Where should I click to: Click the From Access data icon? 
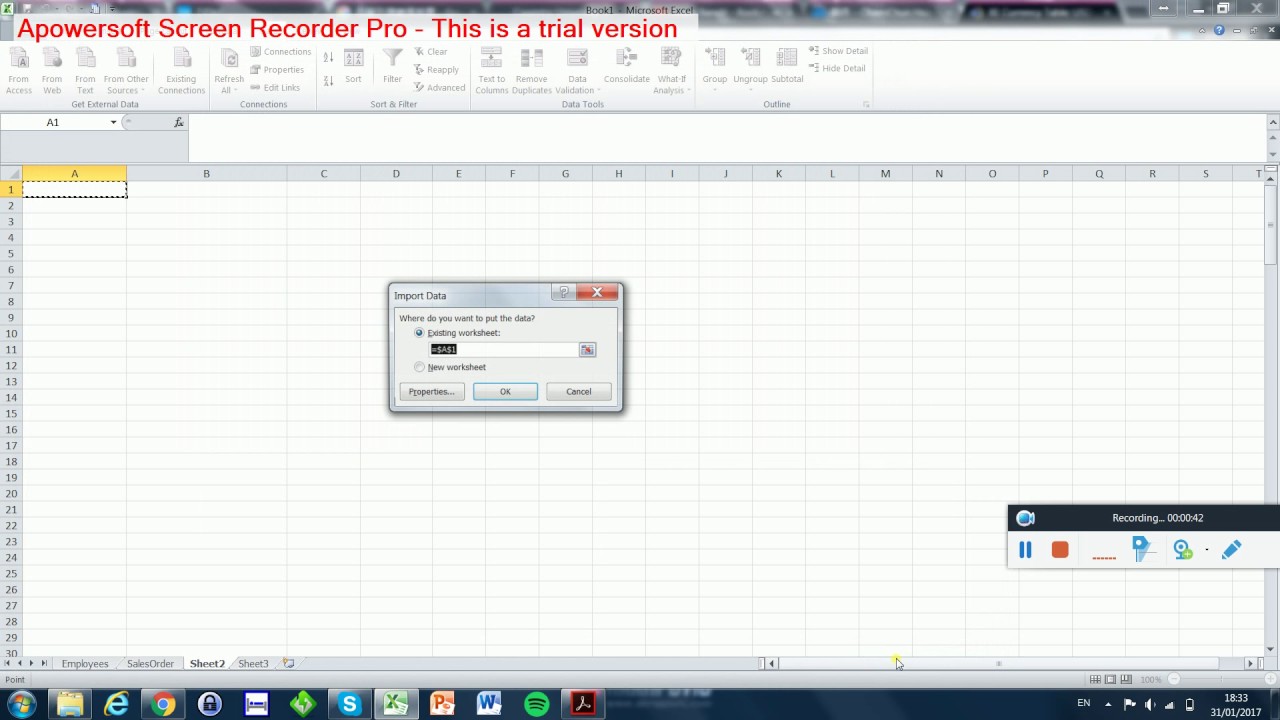pos(18,70)
